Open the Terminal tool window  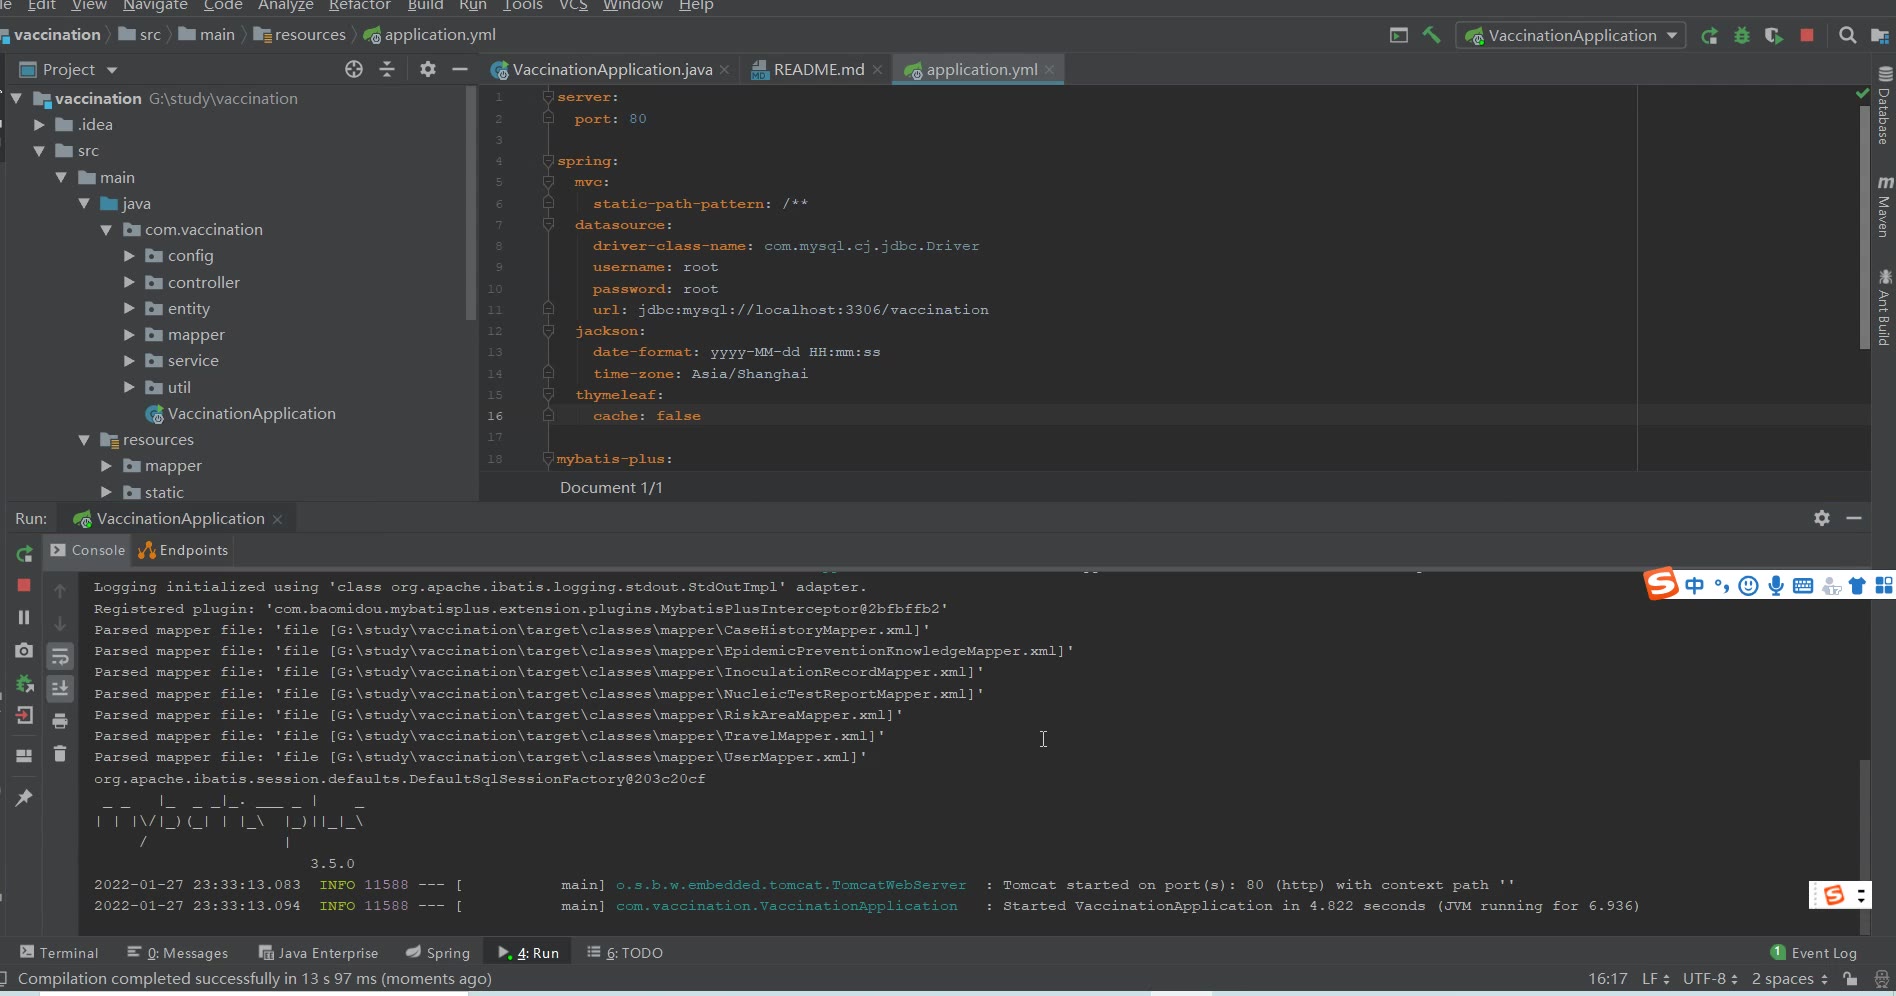59,953
